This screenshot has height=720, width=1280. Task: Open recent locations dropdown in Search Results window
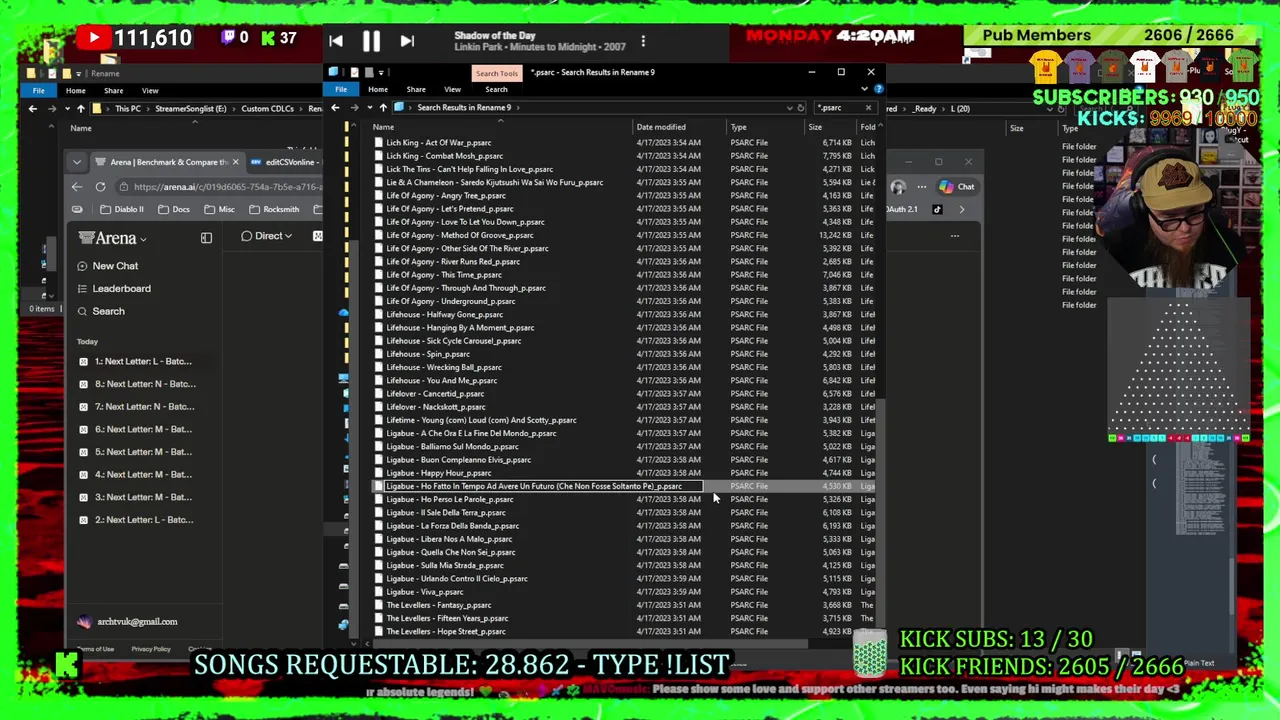coord(370,107)
